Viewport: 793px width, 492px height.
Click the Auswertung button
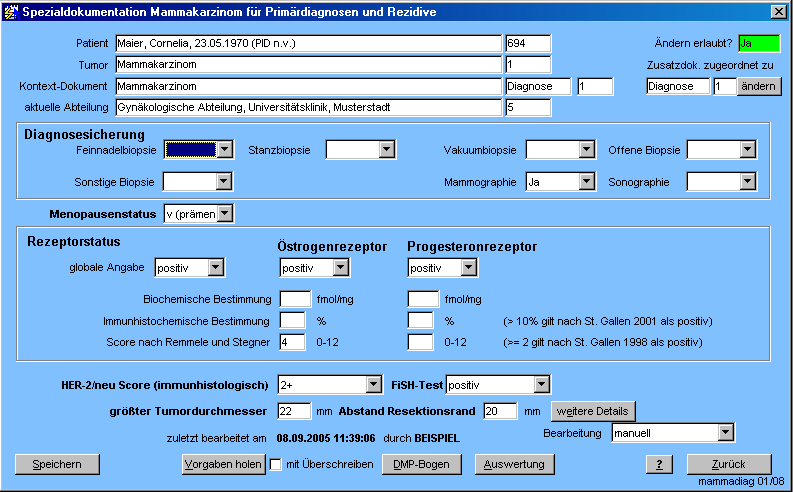tap(516, 464)
